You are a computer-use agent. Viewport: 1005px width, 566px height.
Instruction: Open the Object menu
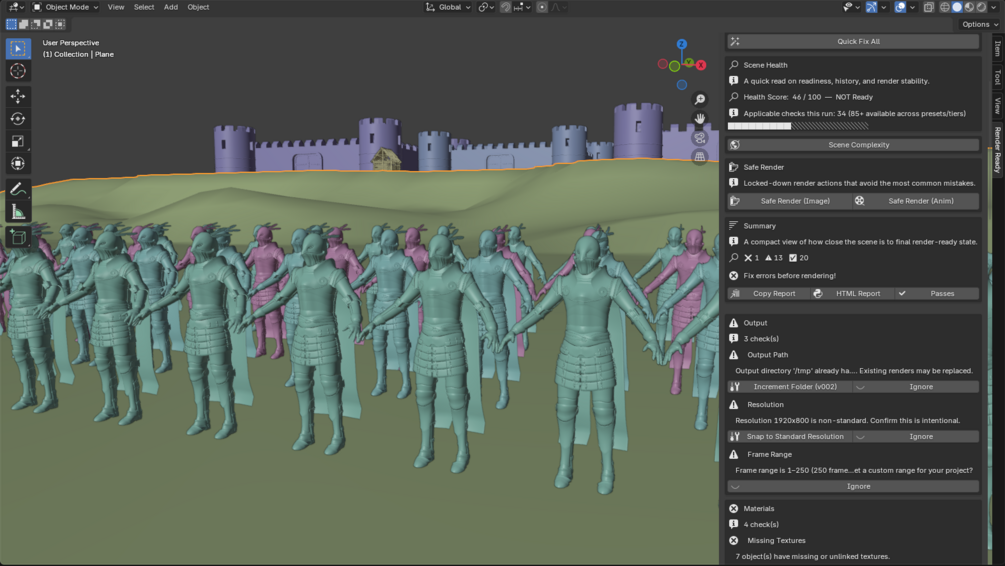coord(198,7)
